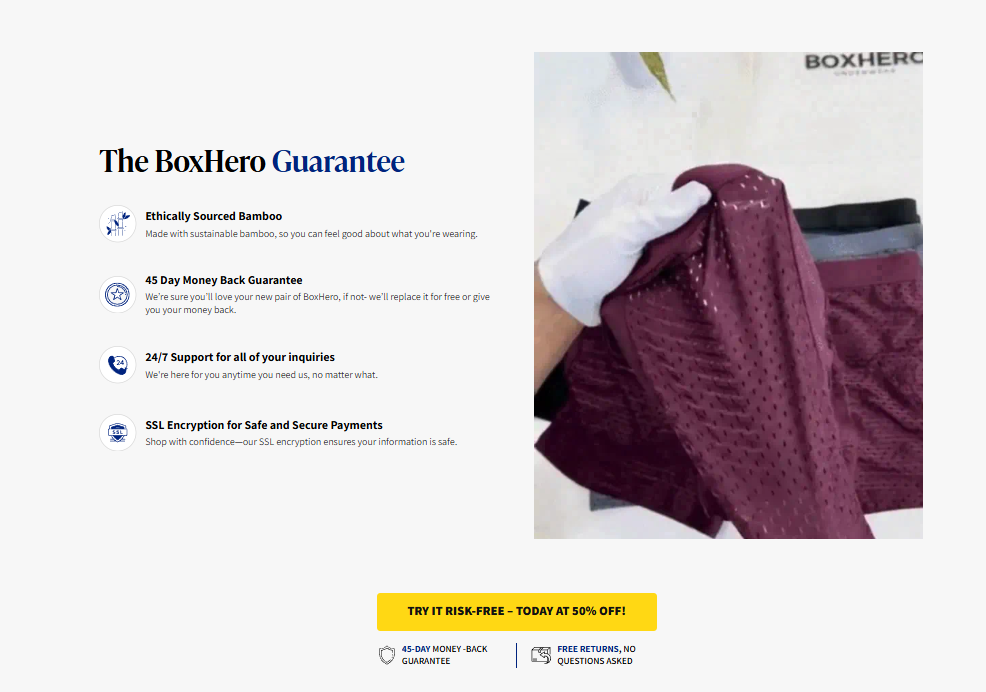Select the Ethically Sourced Bamboo heading

[214, 216]
